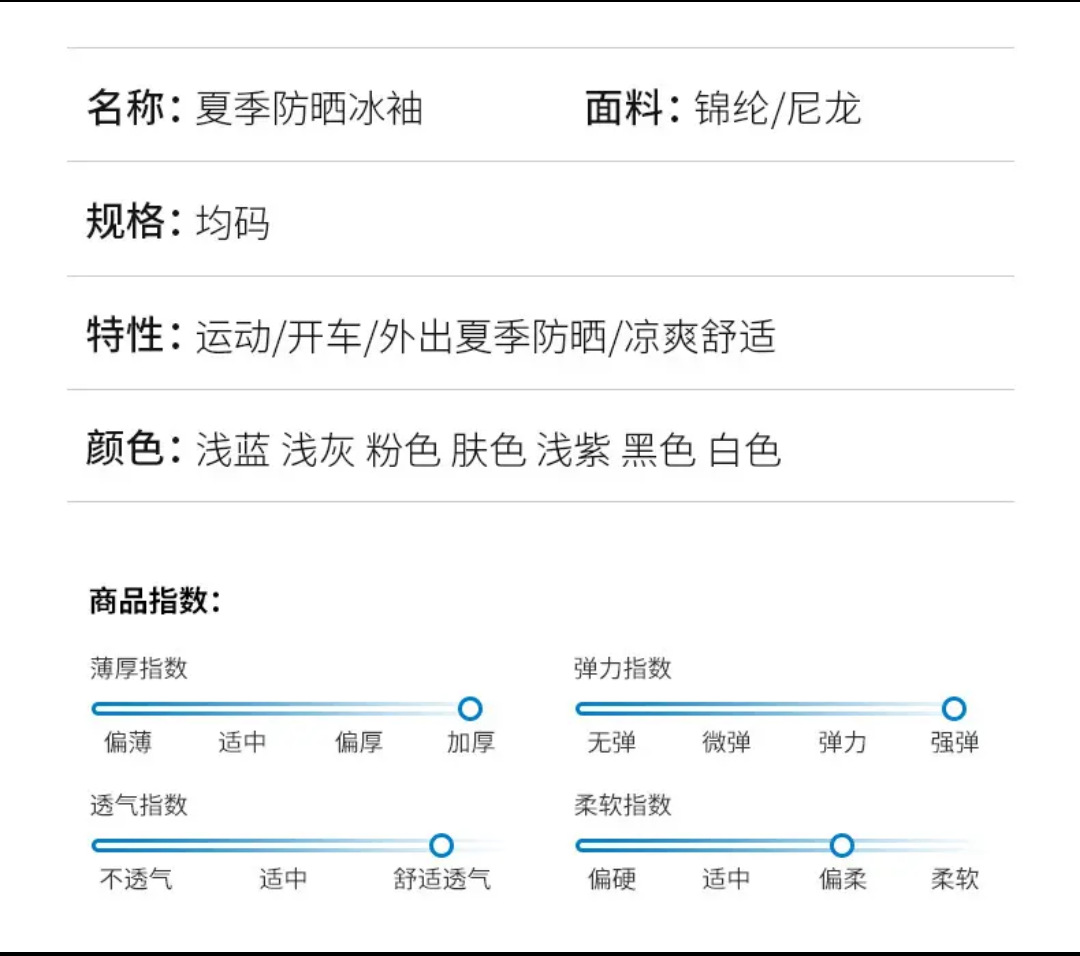
Task: Select the 偏薄 thickness label
Action: [x=128, y=743]
